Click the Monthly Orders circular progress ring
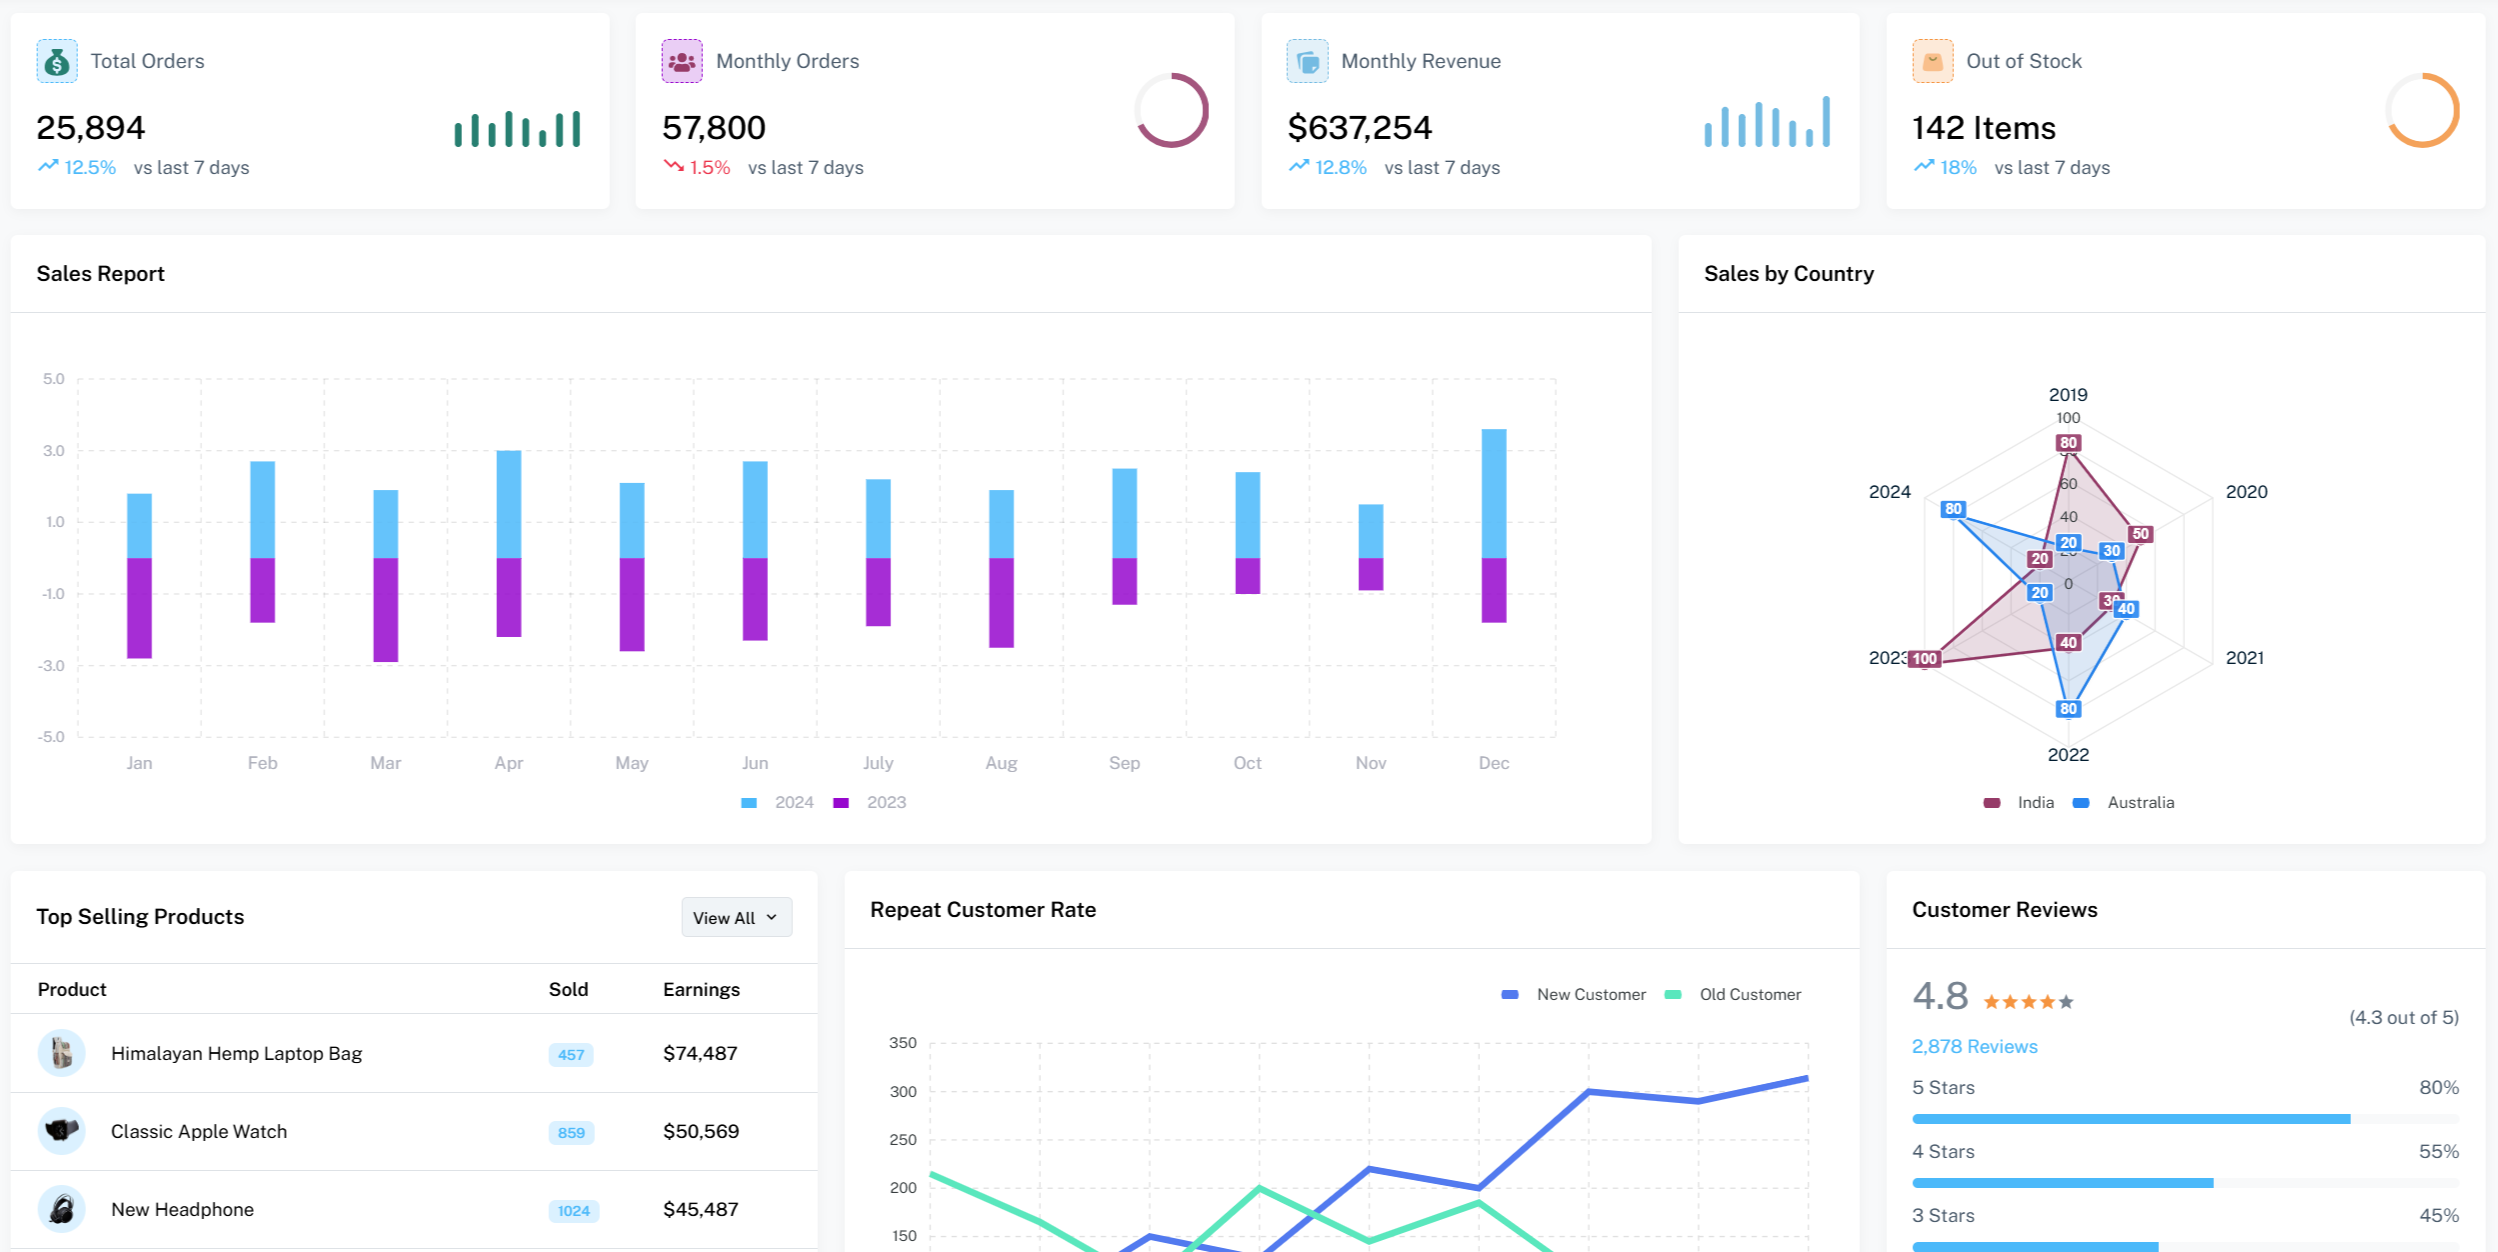The height and width of the screenshot is (1252, 2498). pos(1171,110)
